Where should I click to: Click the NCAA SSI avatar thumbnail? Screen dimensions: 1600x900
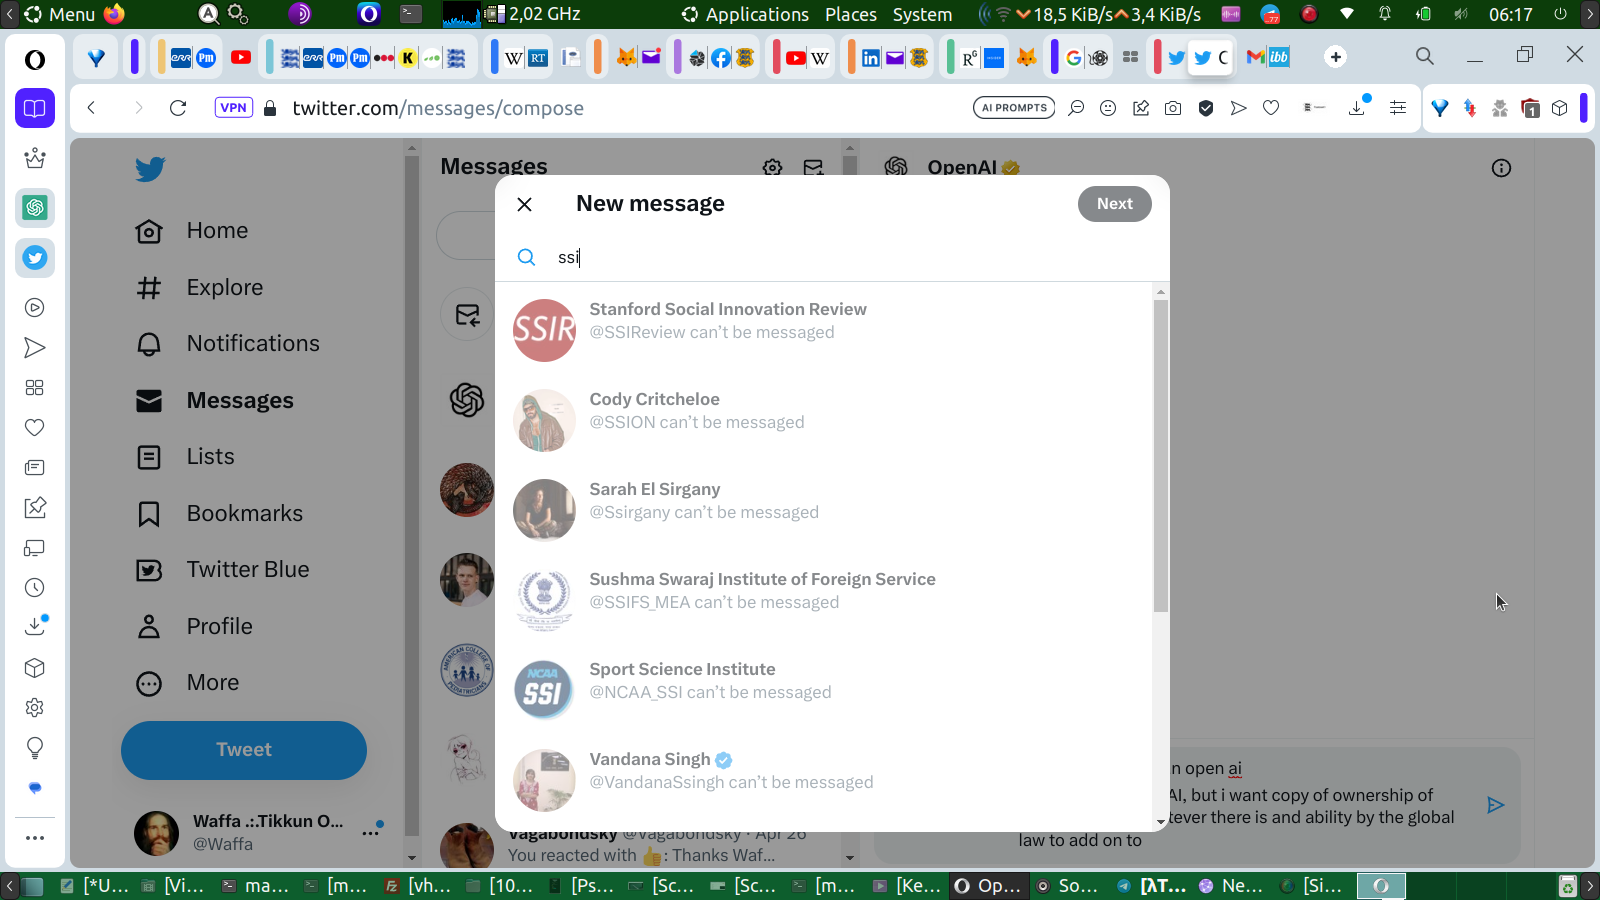pos(544,690)
